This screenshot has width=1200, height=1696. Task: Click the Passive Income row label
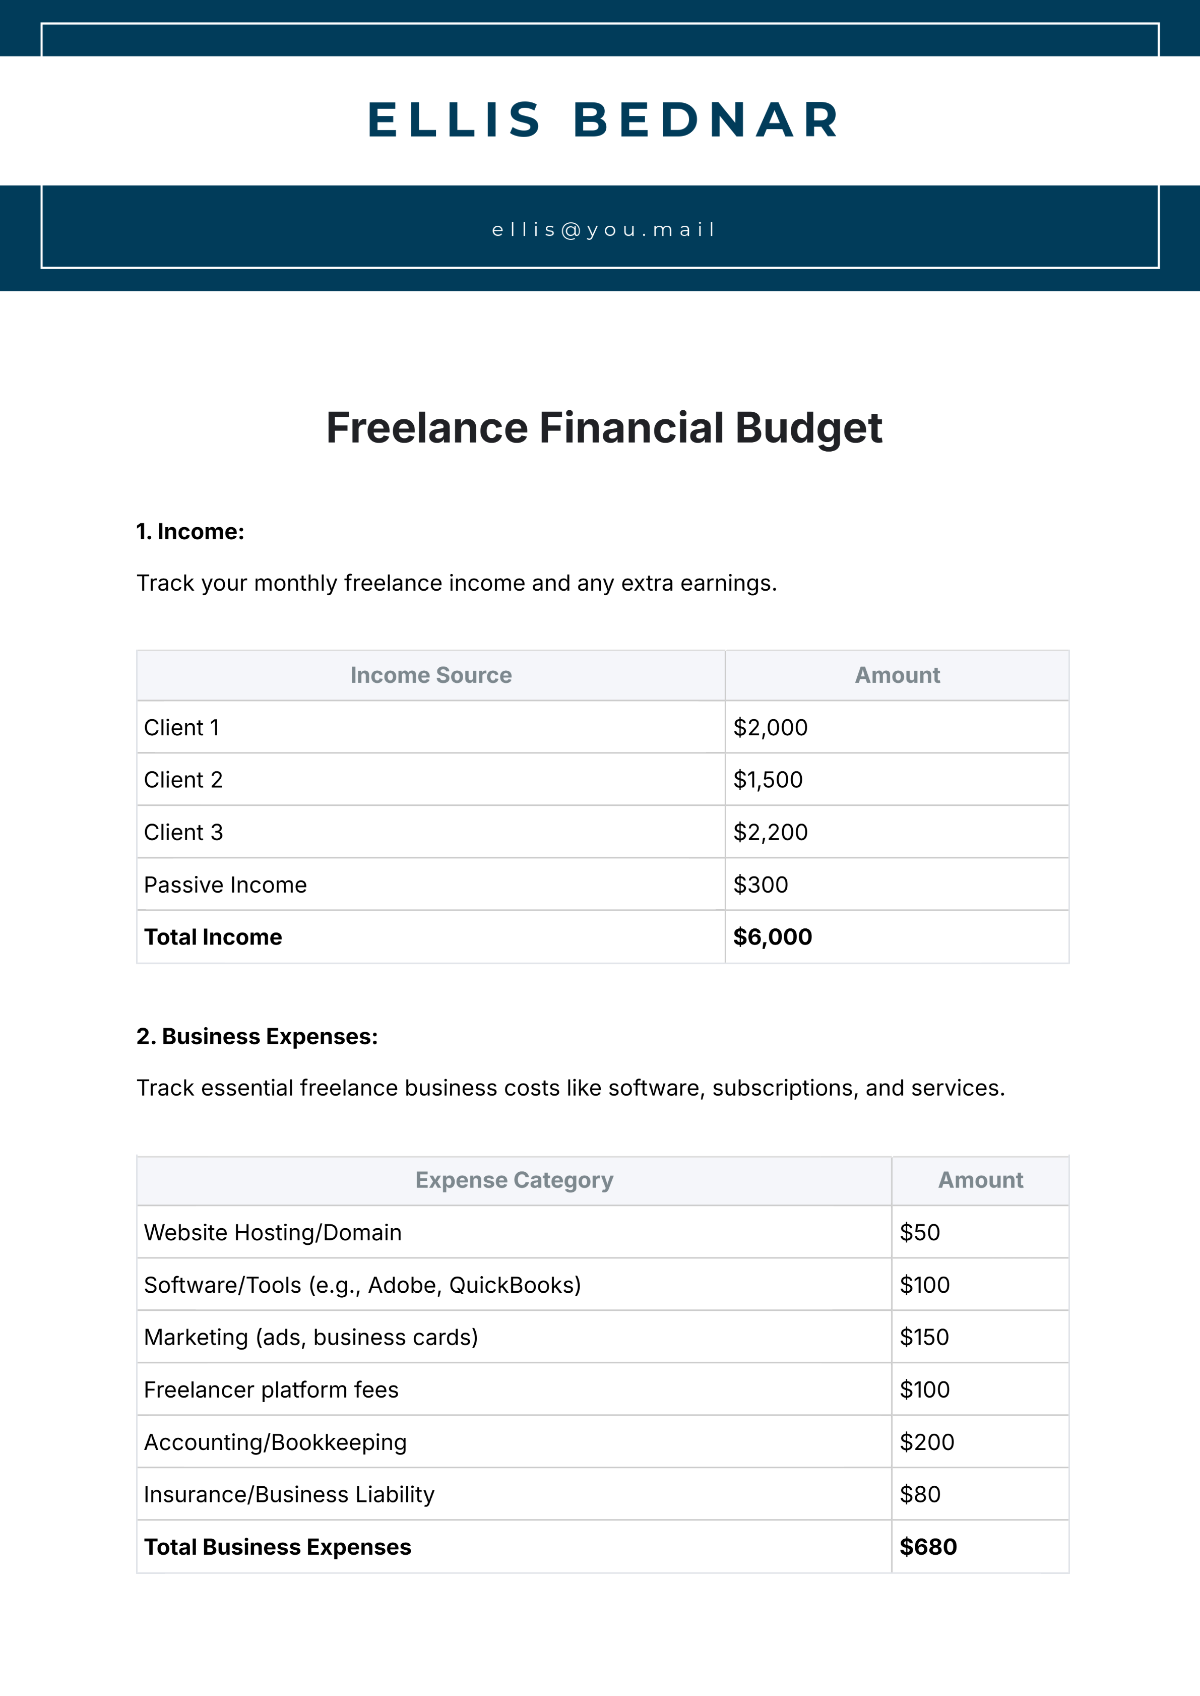coord(225,885)
